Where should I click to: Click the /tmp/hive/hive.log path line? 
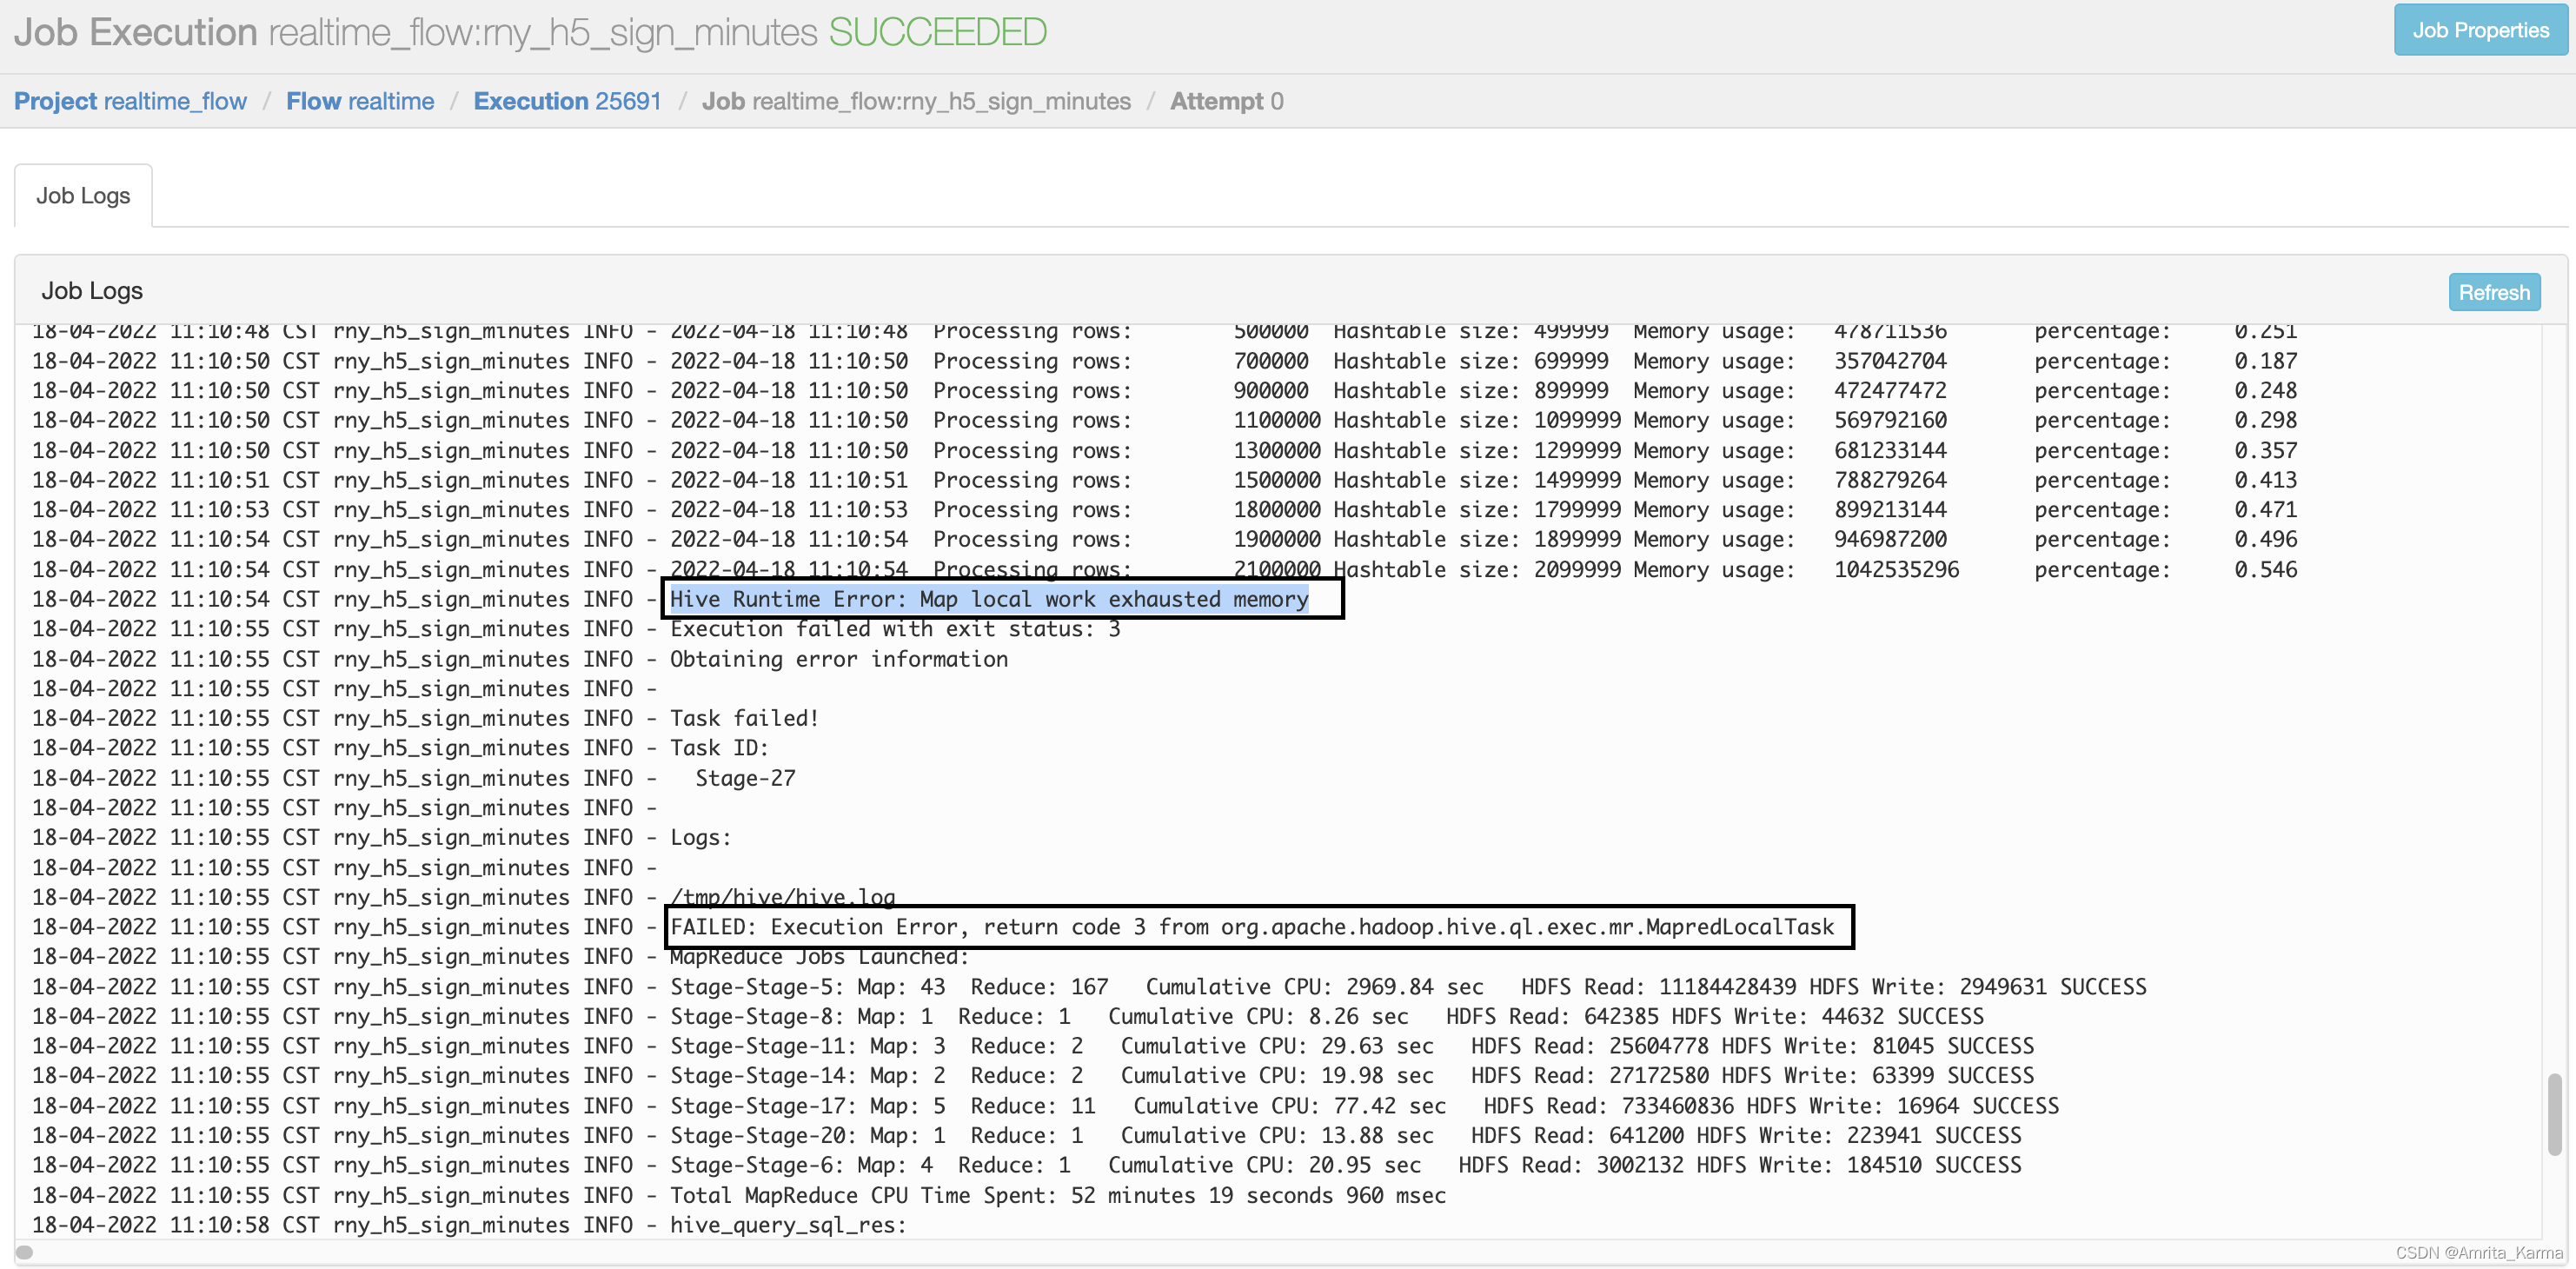[782, 896]
